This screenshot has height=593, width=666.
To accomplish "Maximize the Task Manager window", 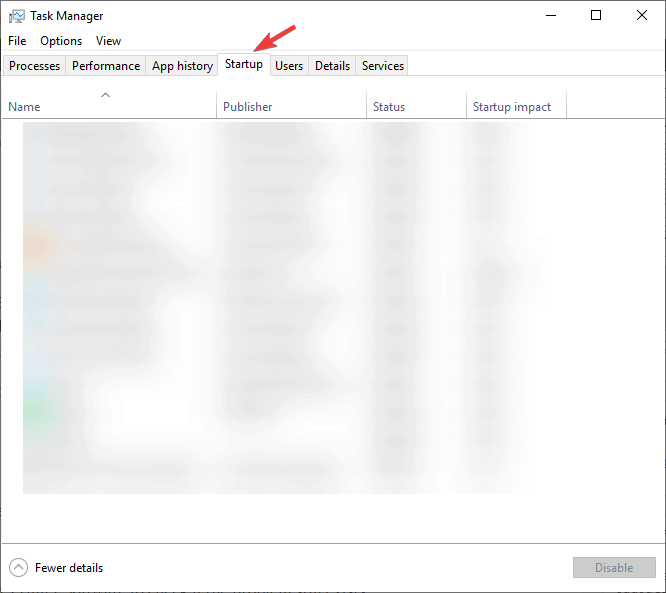I will (596, 15).
